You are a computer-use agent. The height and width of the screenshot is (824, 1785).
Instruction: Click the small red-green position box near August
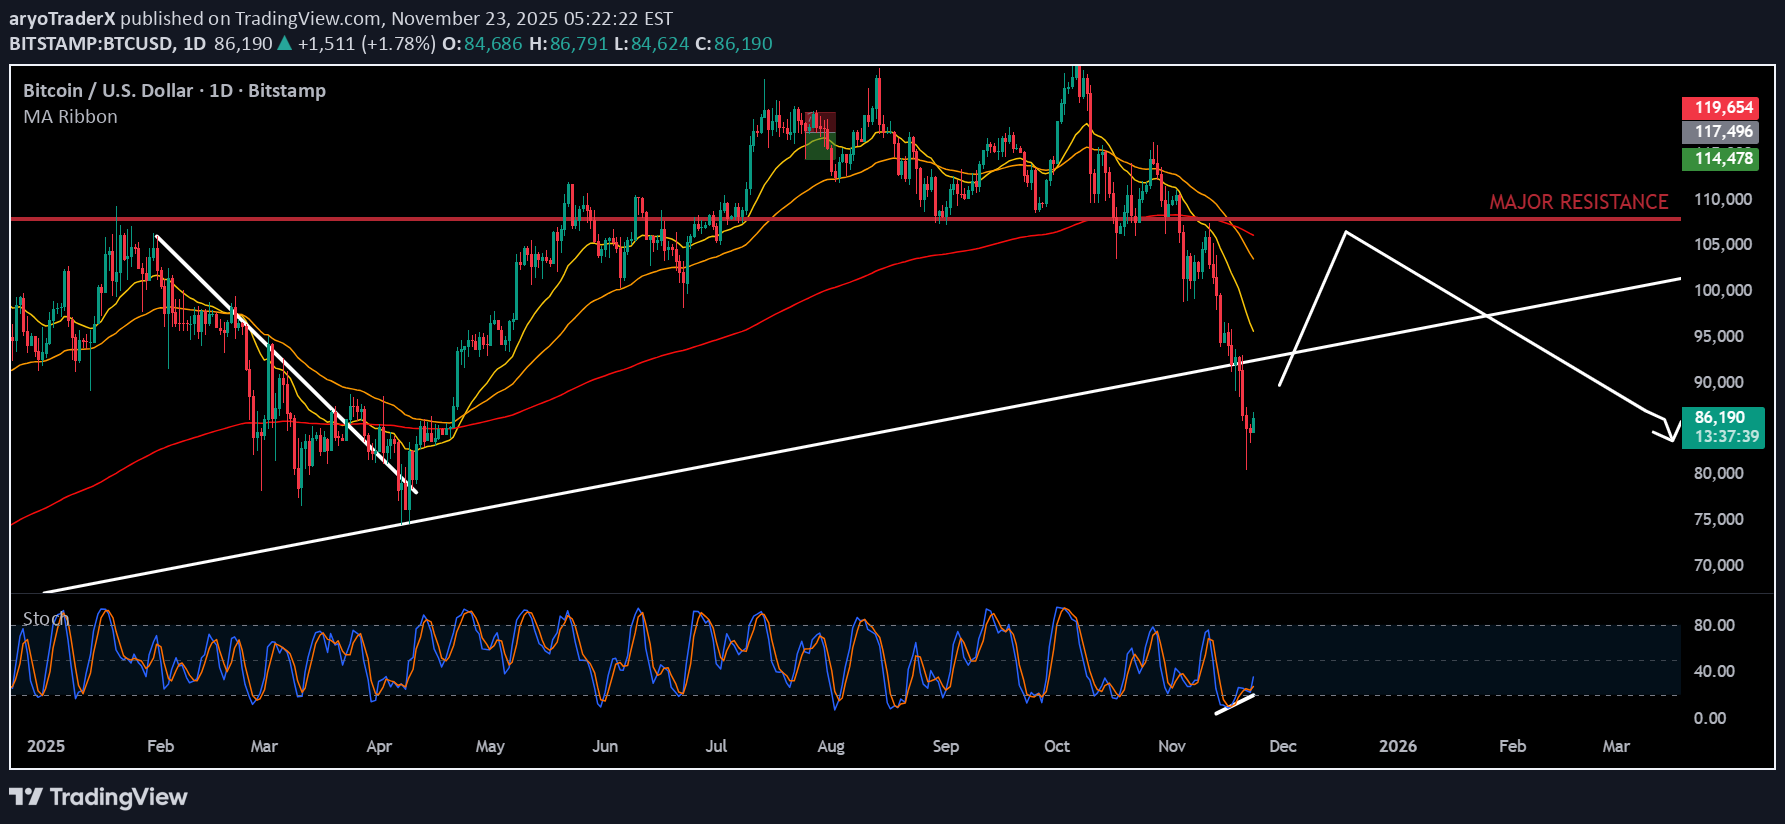(x=819, y=136)
